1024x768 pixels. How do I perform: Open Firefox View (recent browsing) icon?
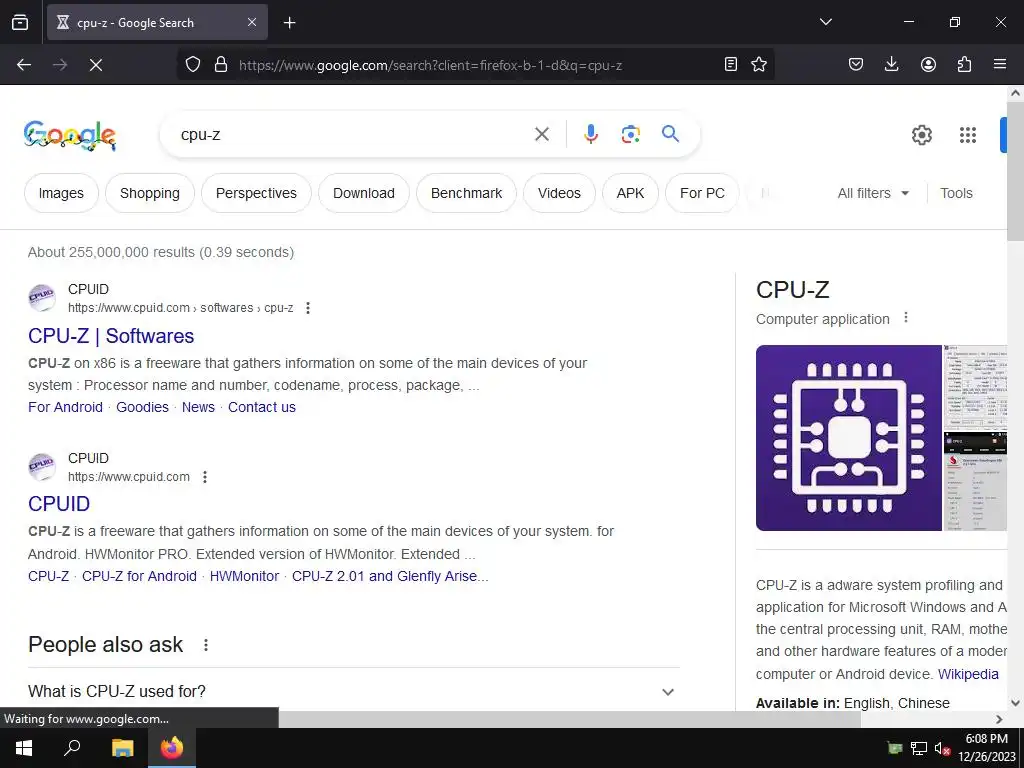(20, 22)
